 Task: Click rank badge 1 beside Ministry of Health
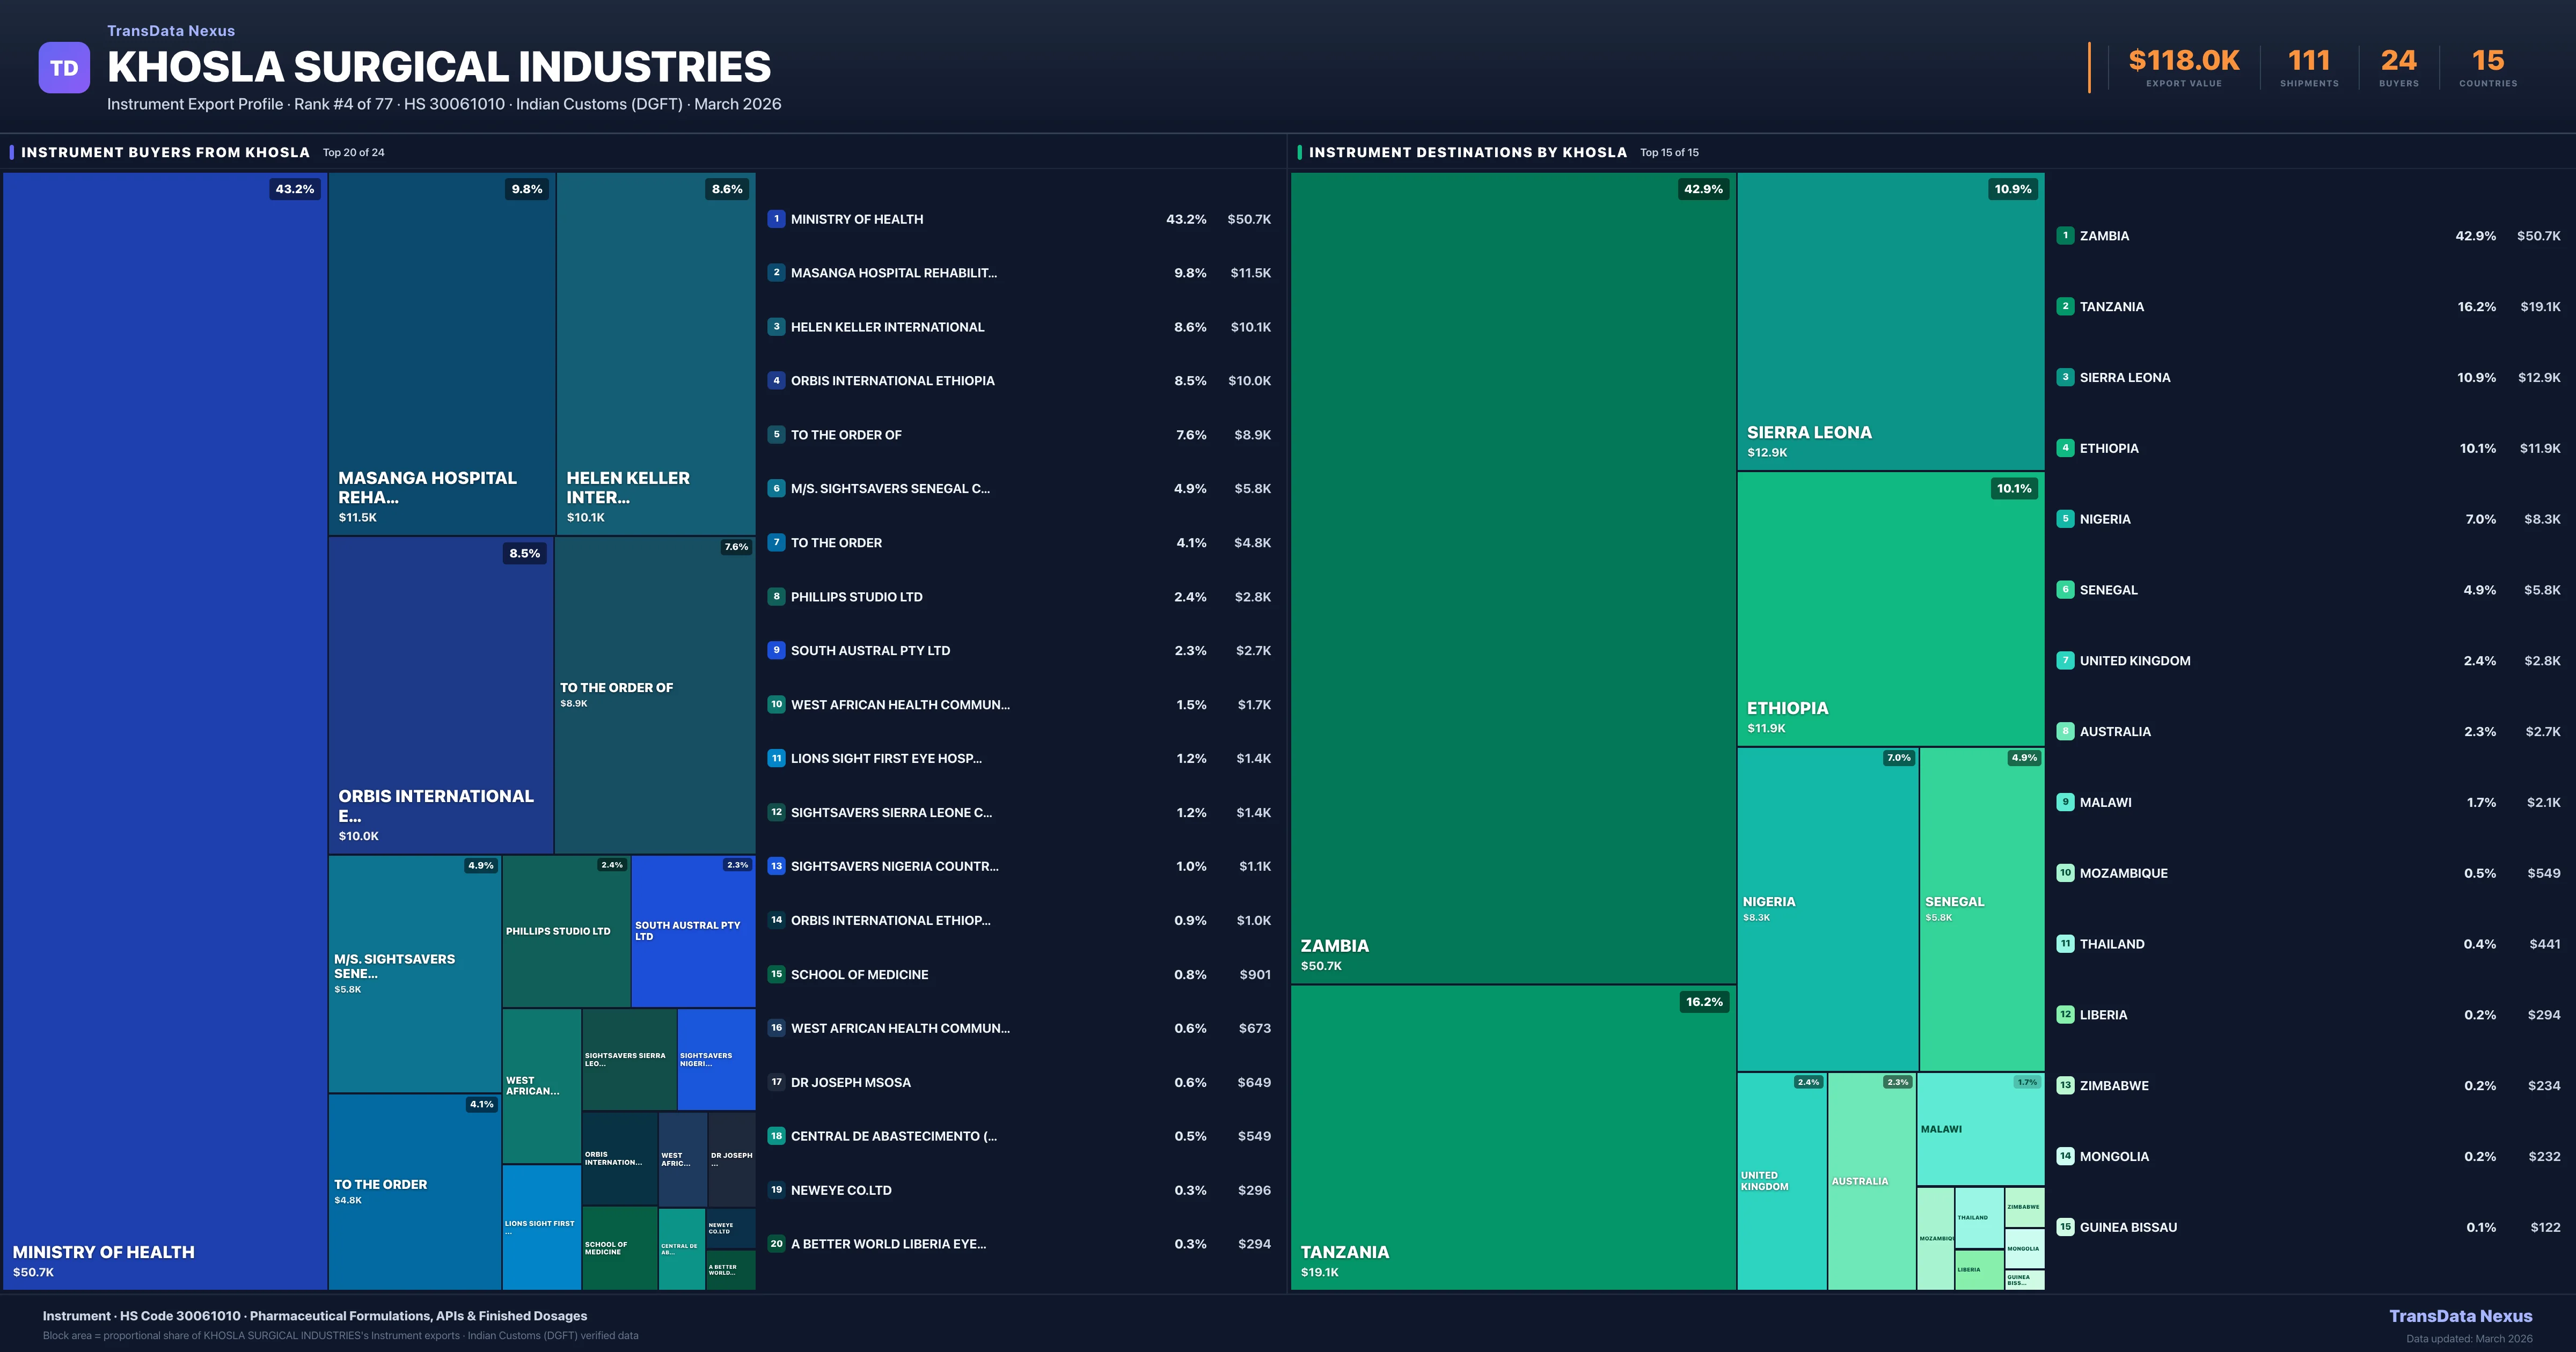(776, 219)
